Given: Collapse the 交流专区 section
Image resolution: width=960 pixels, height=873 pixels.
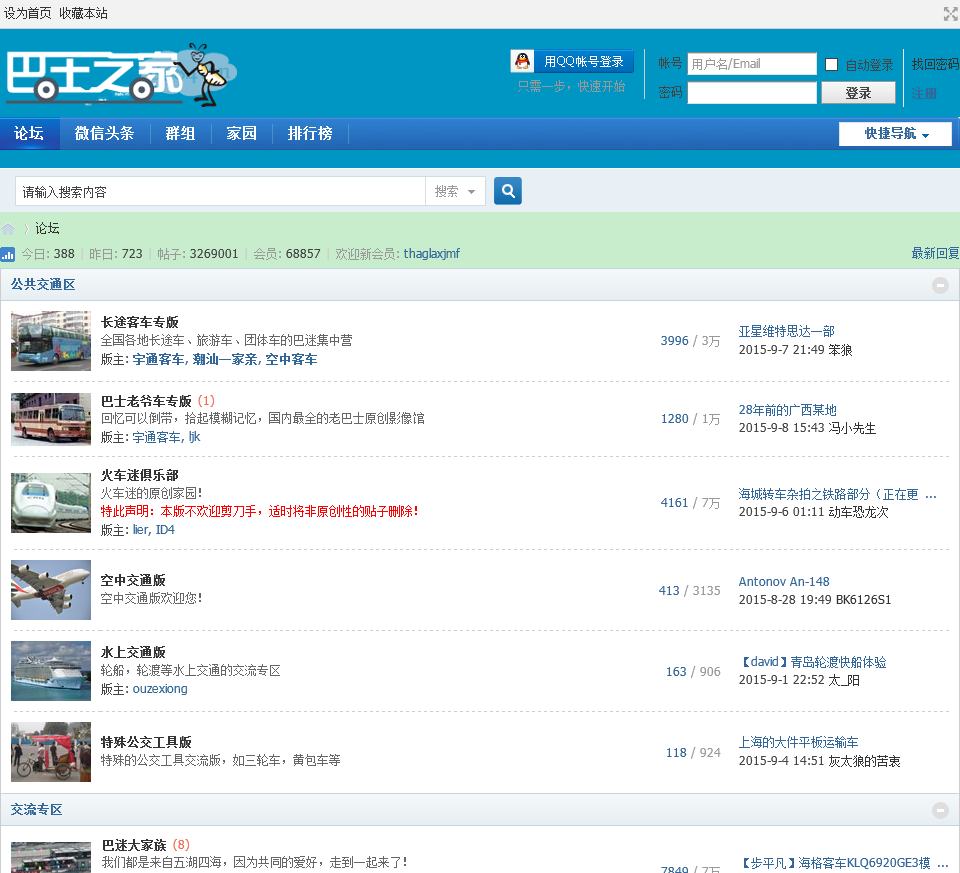Looking at the screenshot, I should coord(940,810).
